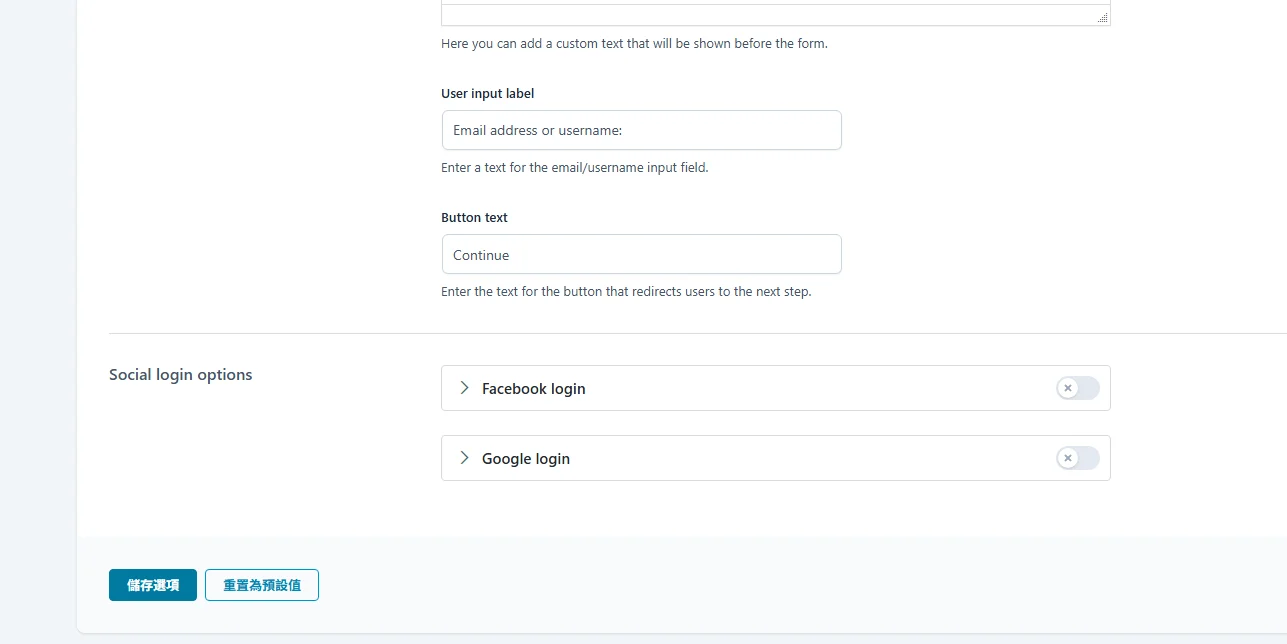Screen dimensions: 1287x644
Task: Click the Google login section title
Action: pos(526,458)
